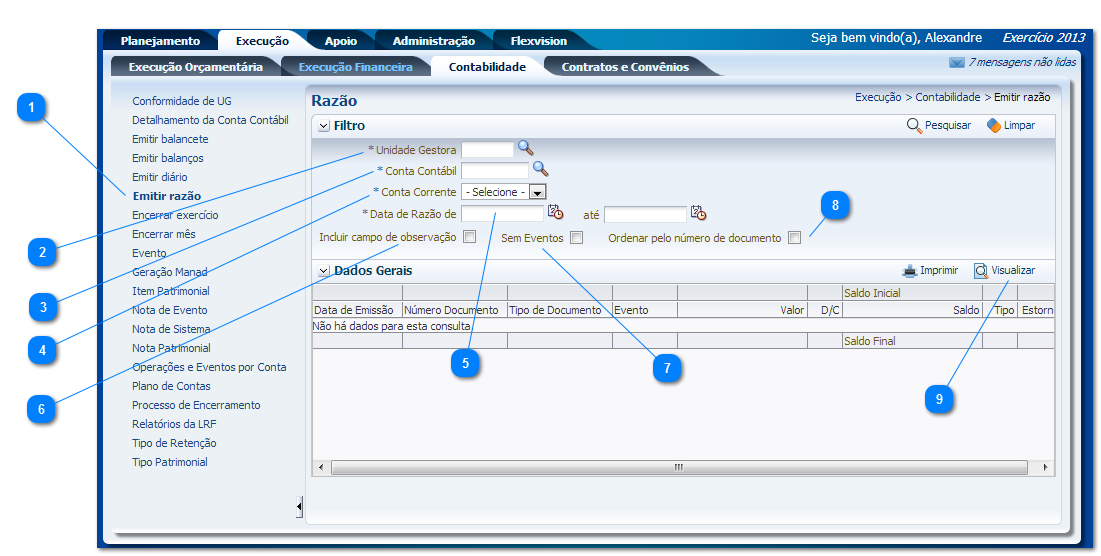Viewport: 1101px width, 556px height.
Task: Open the Contratos e Convênios tab
Action: pyautogui.click(x=625, y=67)
